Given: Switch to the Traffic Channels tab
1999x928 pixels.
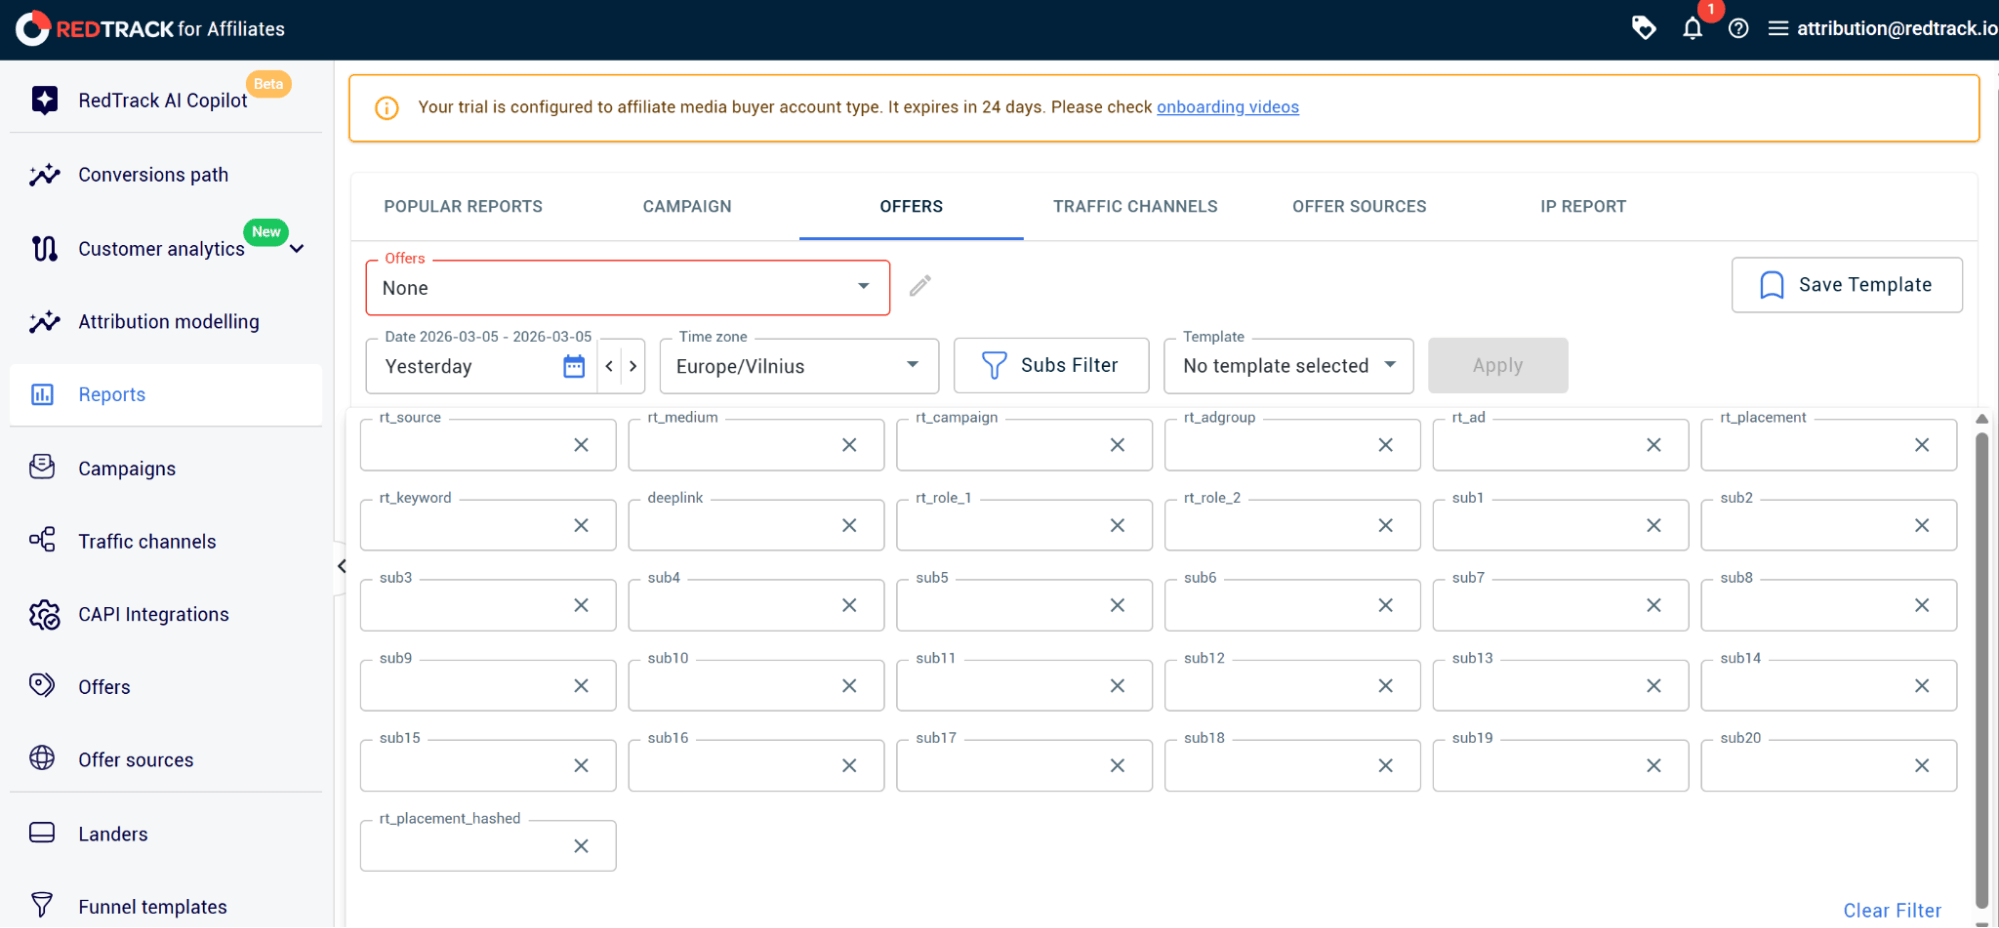Looking at the screenshot, I should (x=1135, y=206).
